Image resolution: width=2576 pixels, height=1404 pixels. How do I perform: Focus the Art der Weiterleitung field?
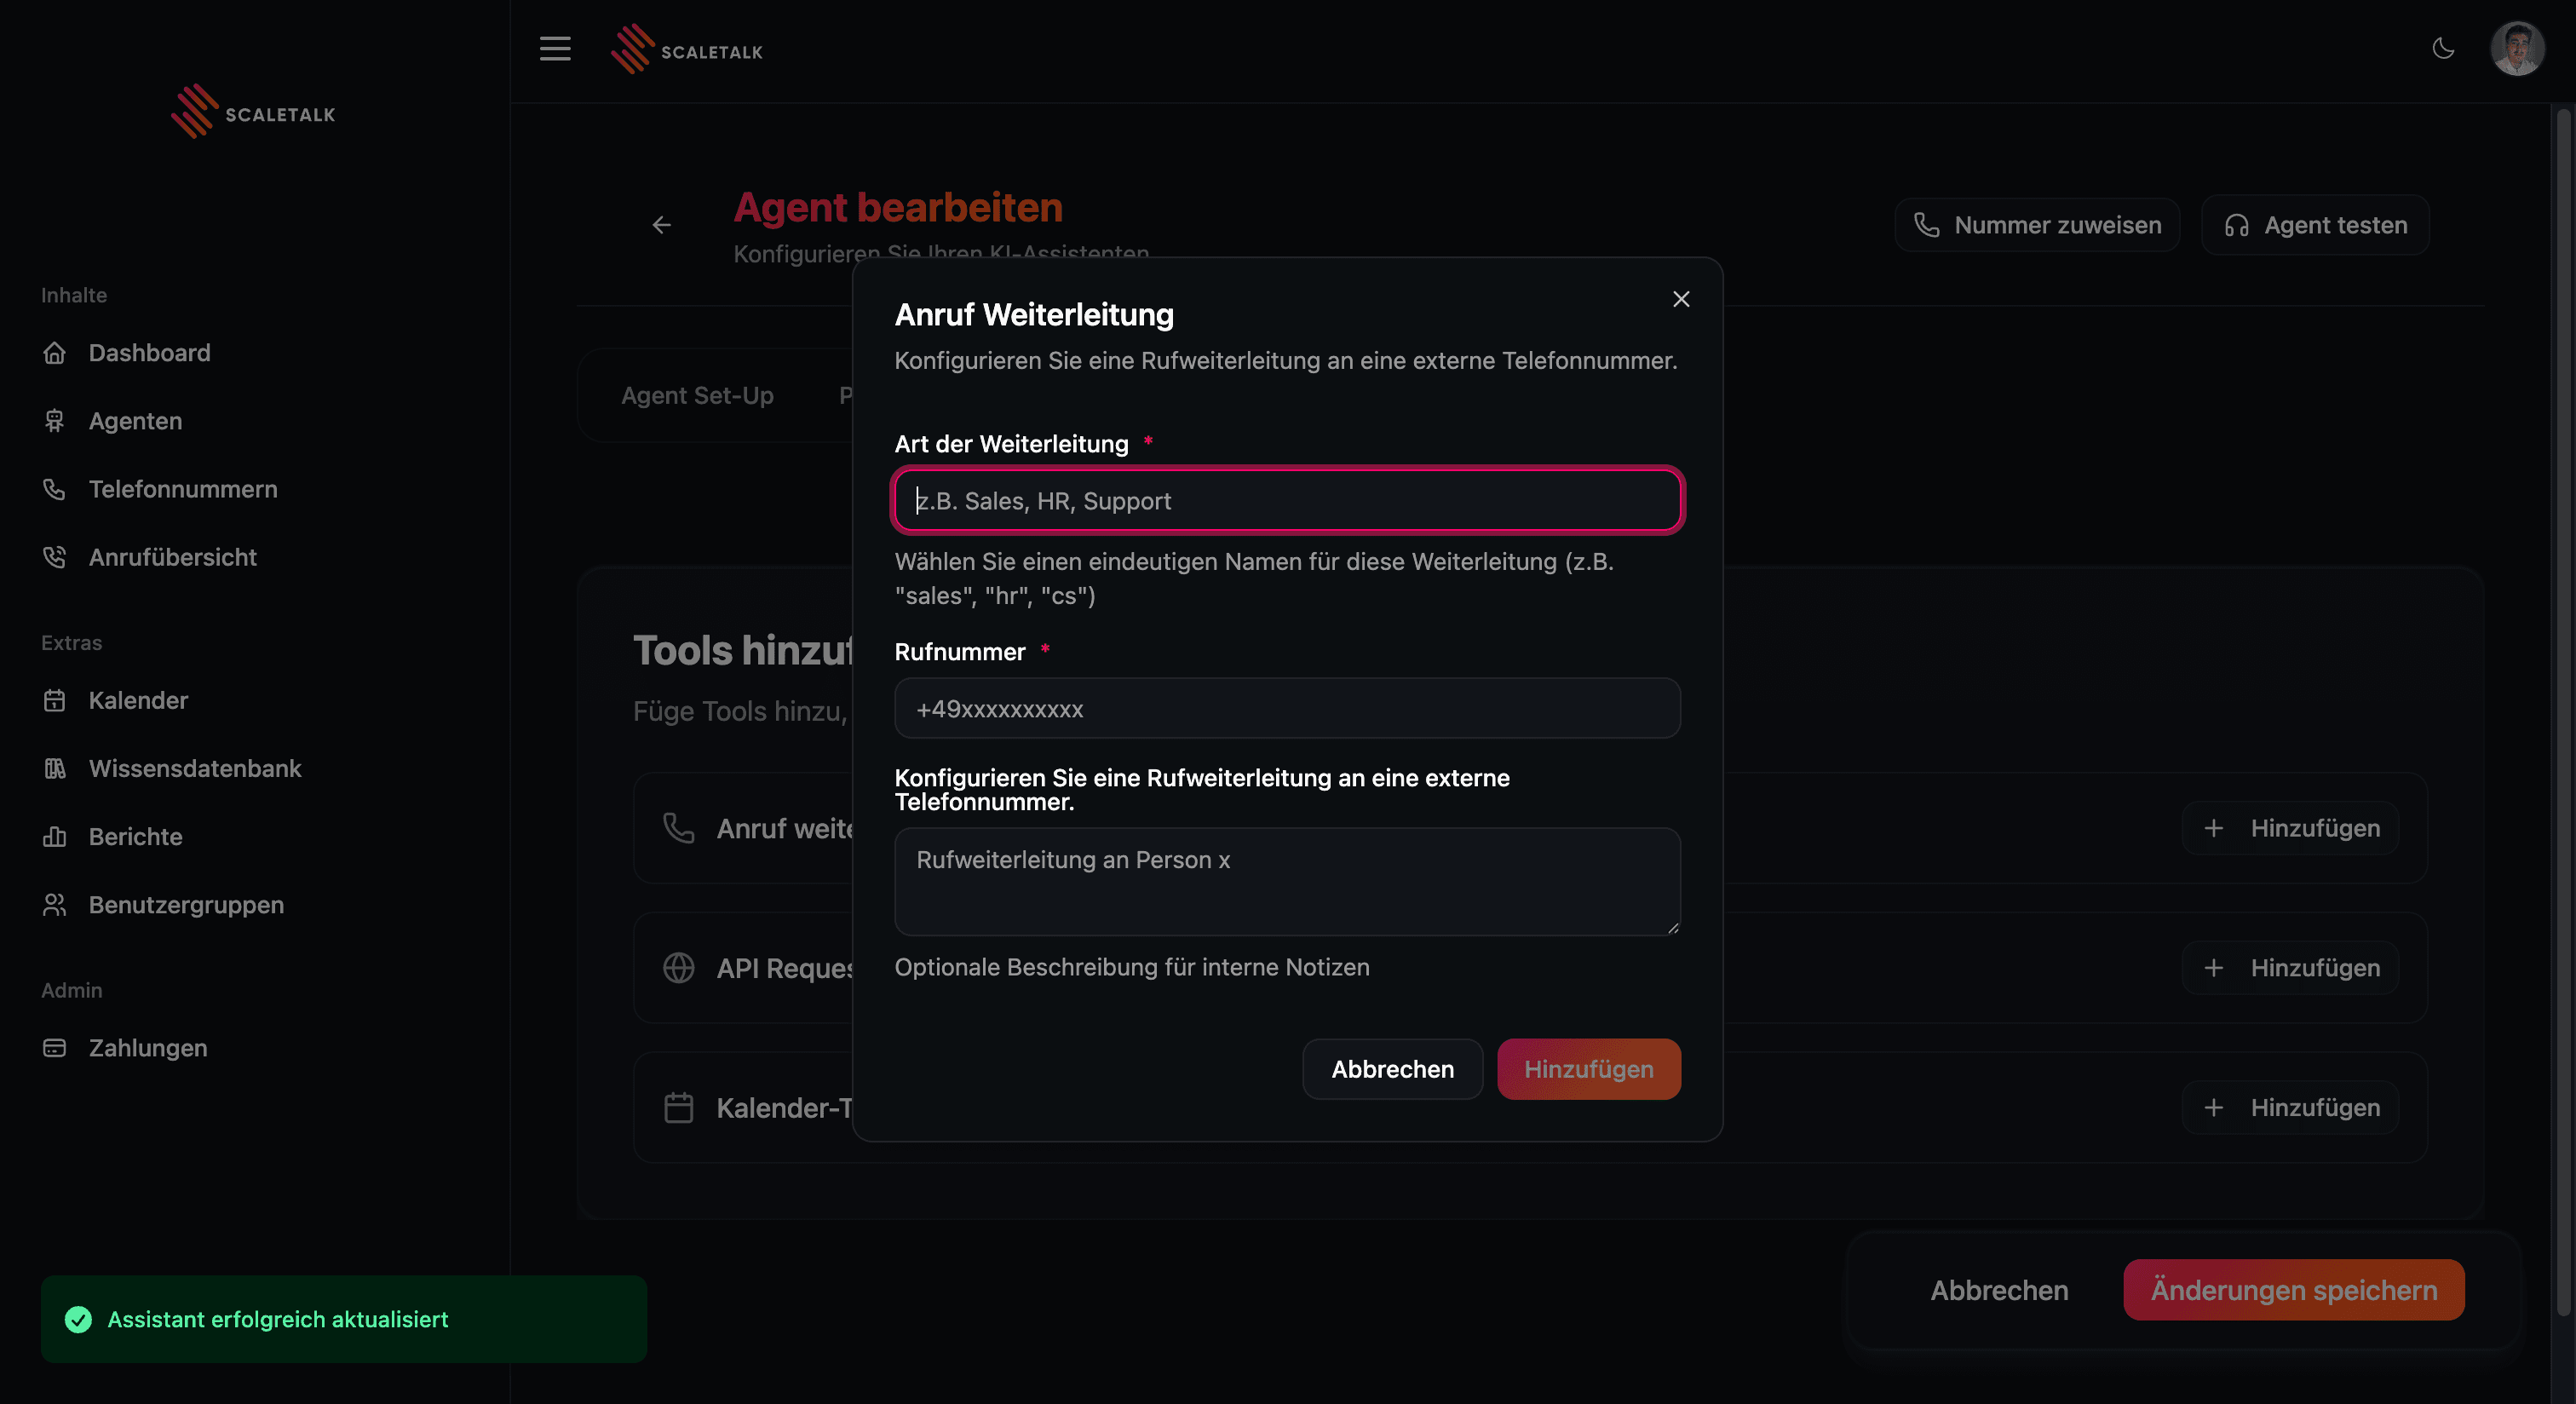1287,501
